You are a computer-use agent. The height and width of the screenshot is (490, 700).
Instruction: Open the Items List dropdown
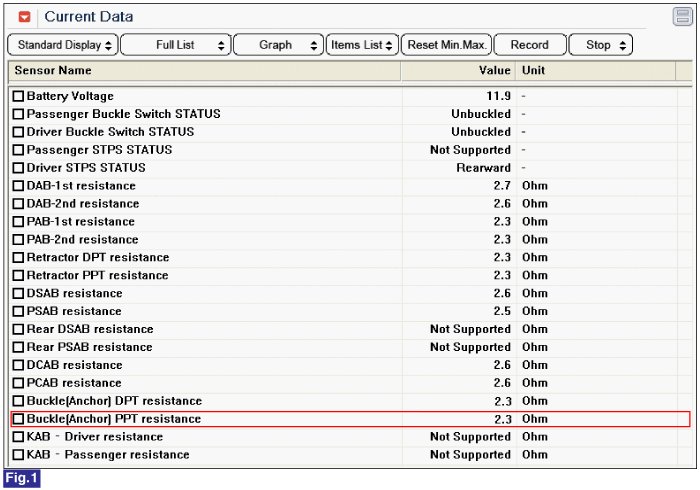[x=361, y=45]
